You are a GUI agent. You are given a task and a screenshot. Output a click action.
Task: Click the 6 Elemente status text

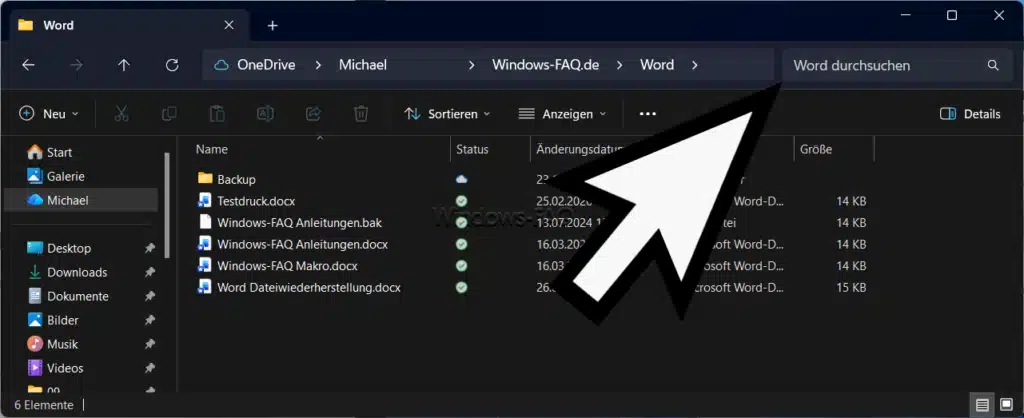44,405
